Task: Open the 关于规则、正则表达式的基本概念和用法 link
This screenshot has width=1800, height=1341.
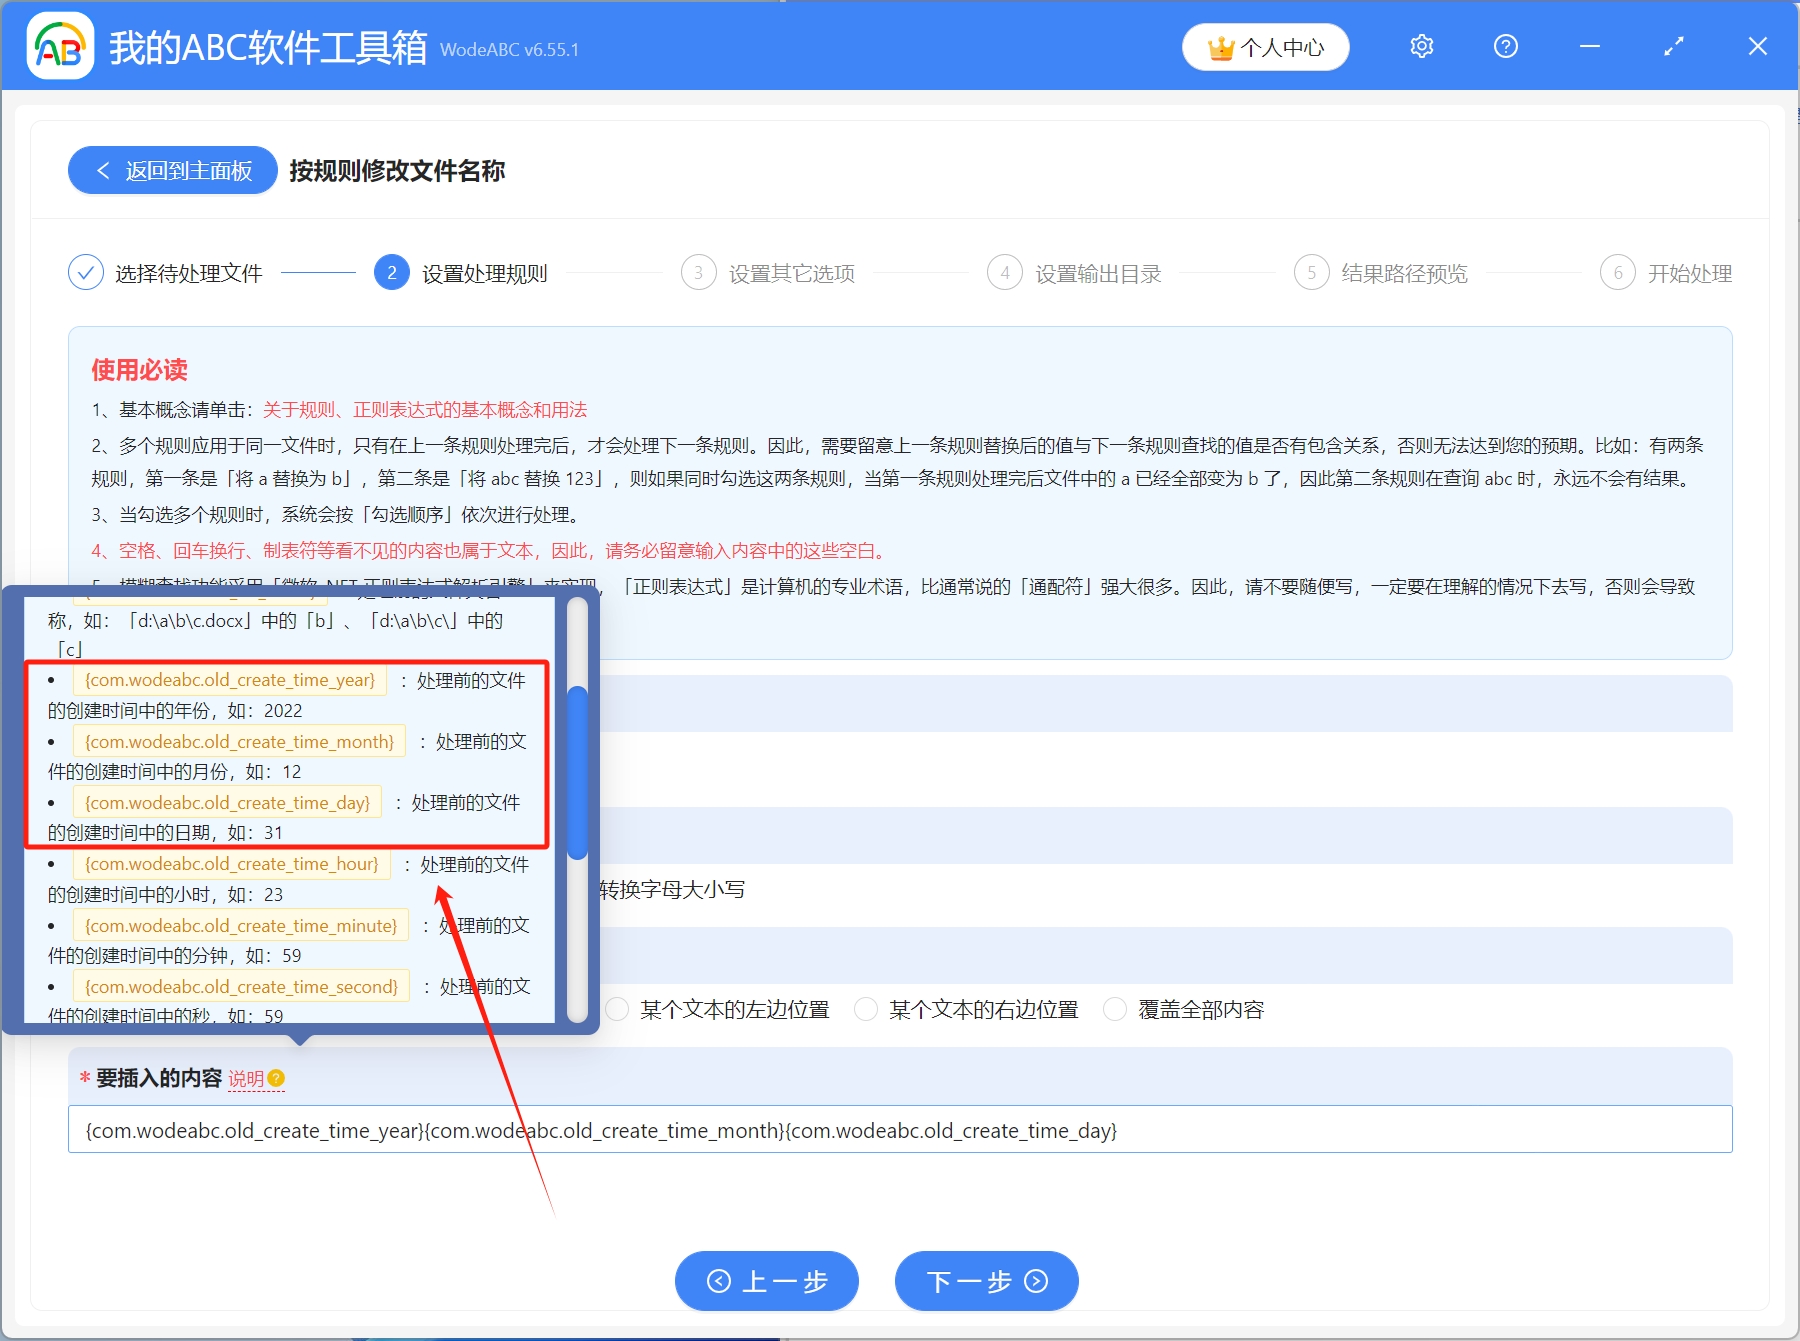Action: point(424,409)
